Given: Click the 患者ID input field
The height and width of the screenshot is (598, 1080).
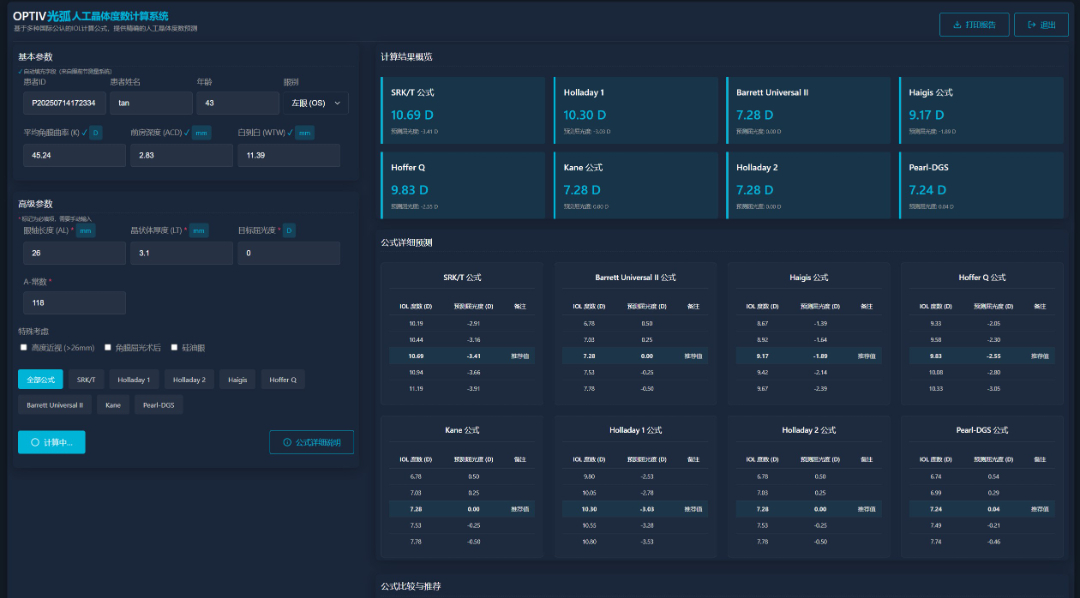Looking at the screenshot, I should [x=64, y=103].
